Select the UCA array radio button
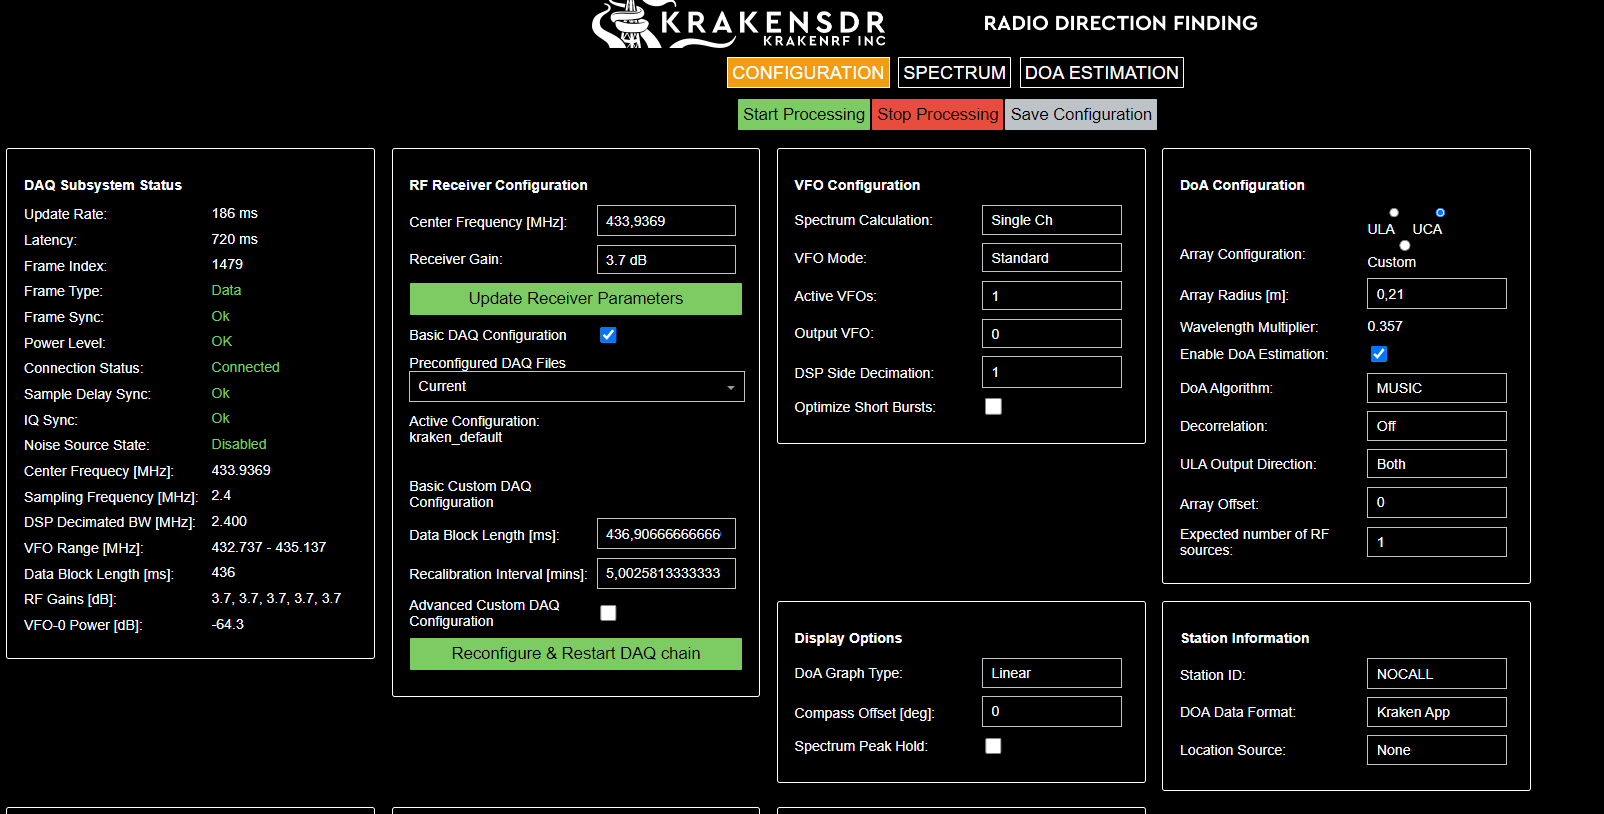This screenshot has height=814, width=1604. [1440, 213]
